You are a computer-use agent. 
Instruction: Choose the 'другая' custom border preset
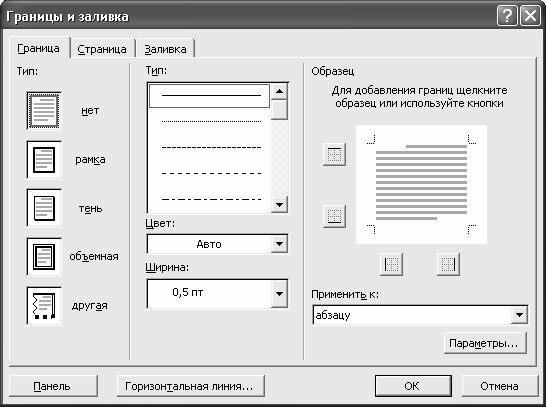coord(44,306)
